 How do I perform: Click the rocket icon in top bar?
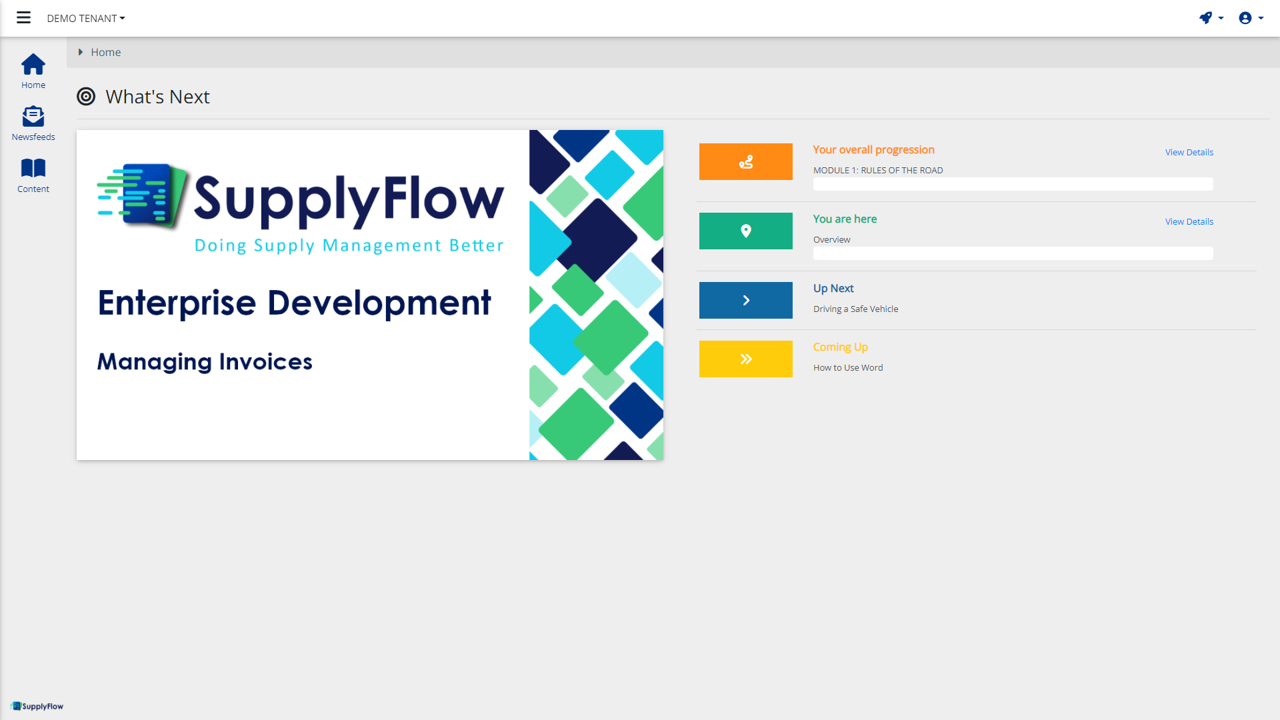click(1206, 18)
